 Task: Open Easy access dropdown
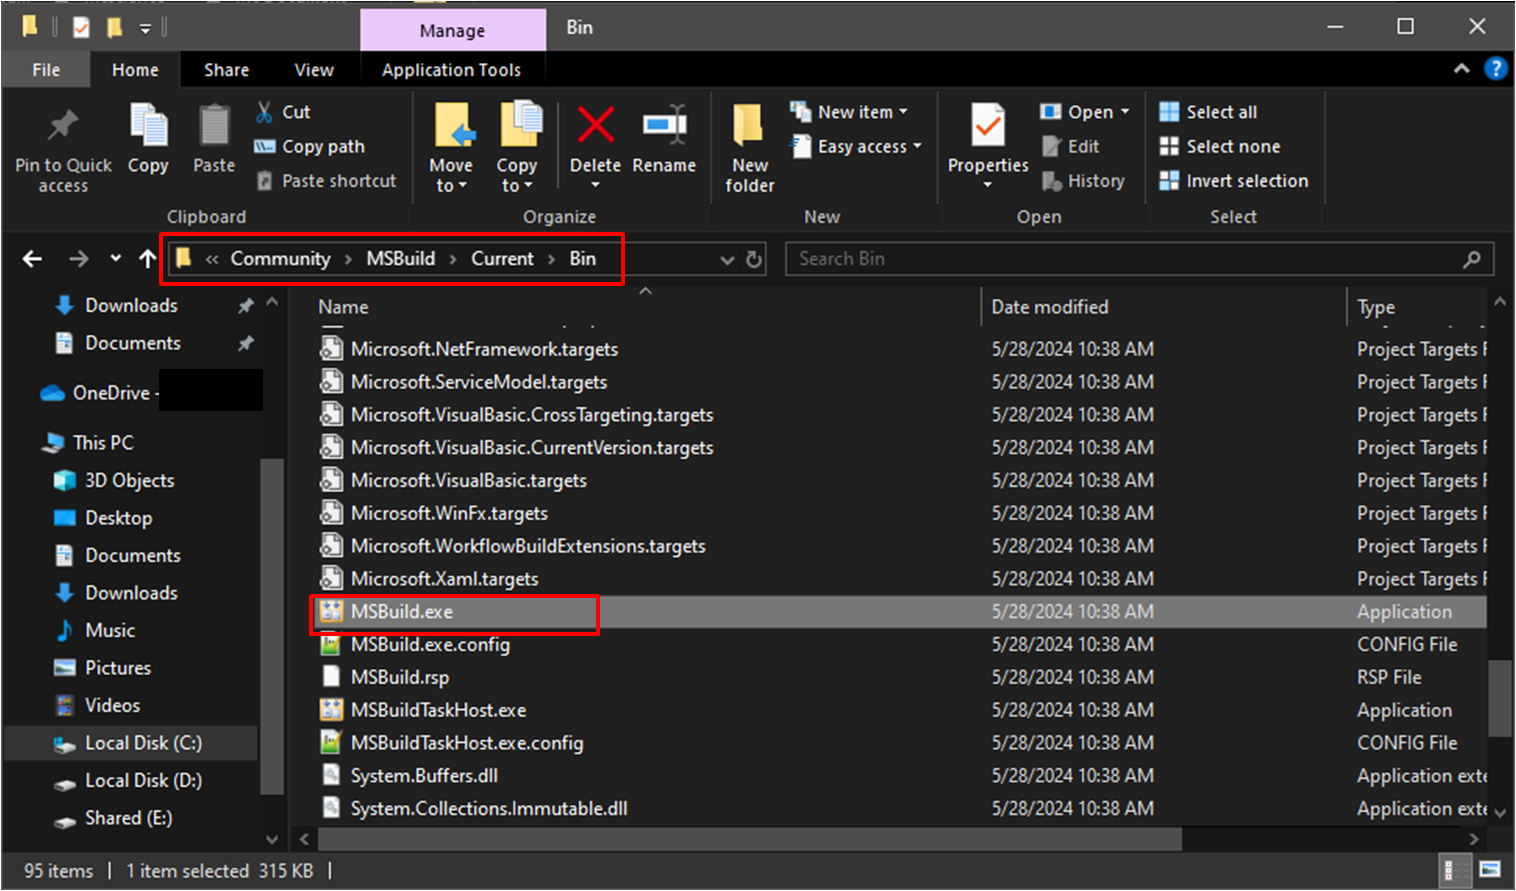pyautogui.click(x=855, y=146)
